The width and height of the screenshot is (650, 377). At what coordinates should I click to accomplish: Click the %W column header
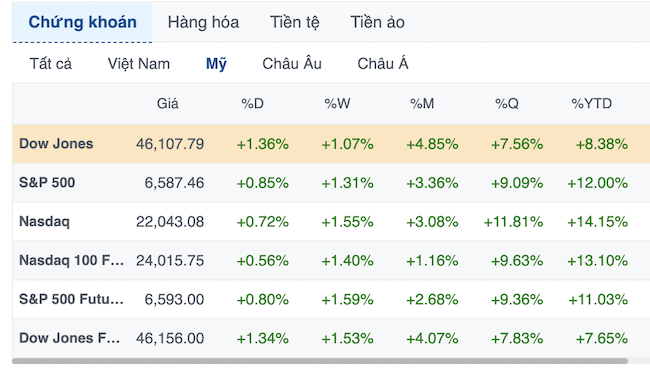(x=337, y=103)
